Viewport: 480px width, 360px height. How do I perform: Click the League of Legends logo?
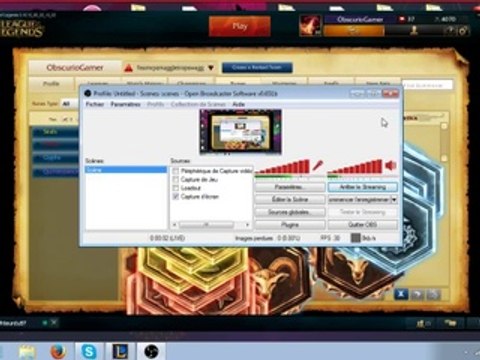pyautogui.click(x=22, y=28)
